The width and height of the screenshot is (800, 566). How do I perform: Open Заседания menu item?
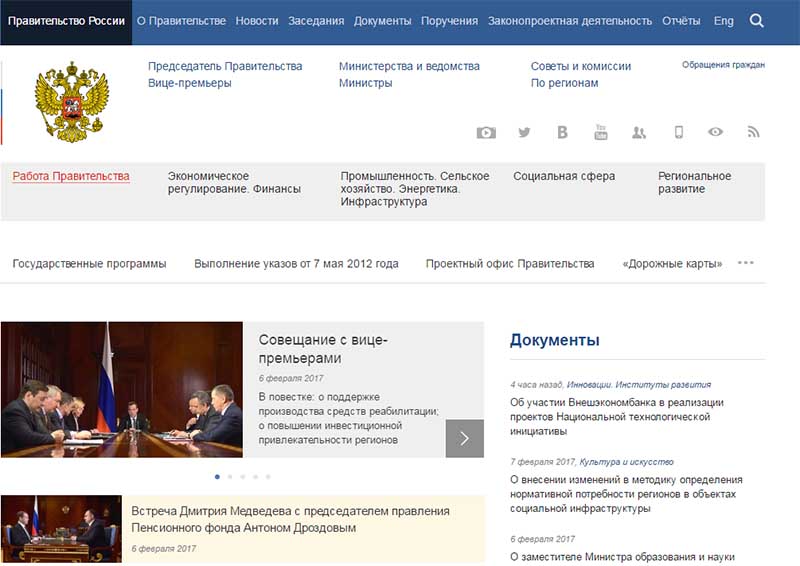(316, 21)
